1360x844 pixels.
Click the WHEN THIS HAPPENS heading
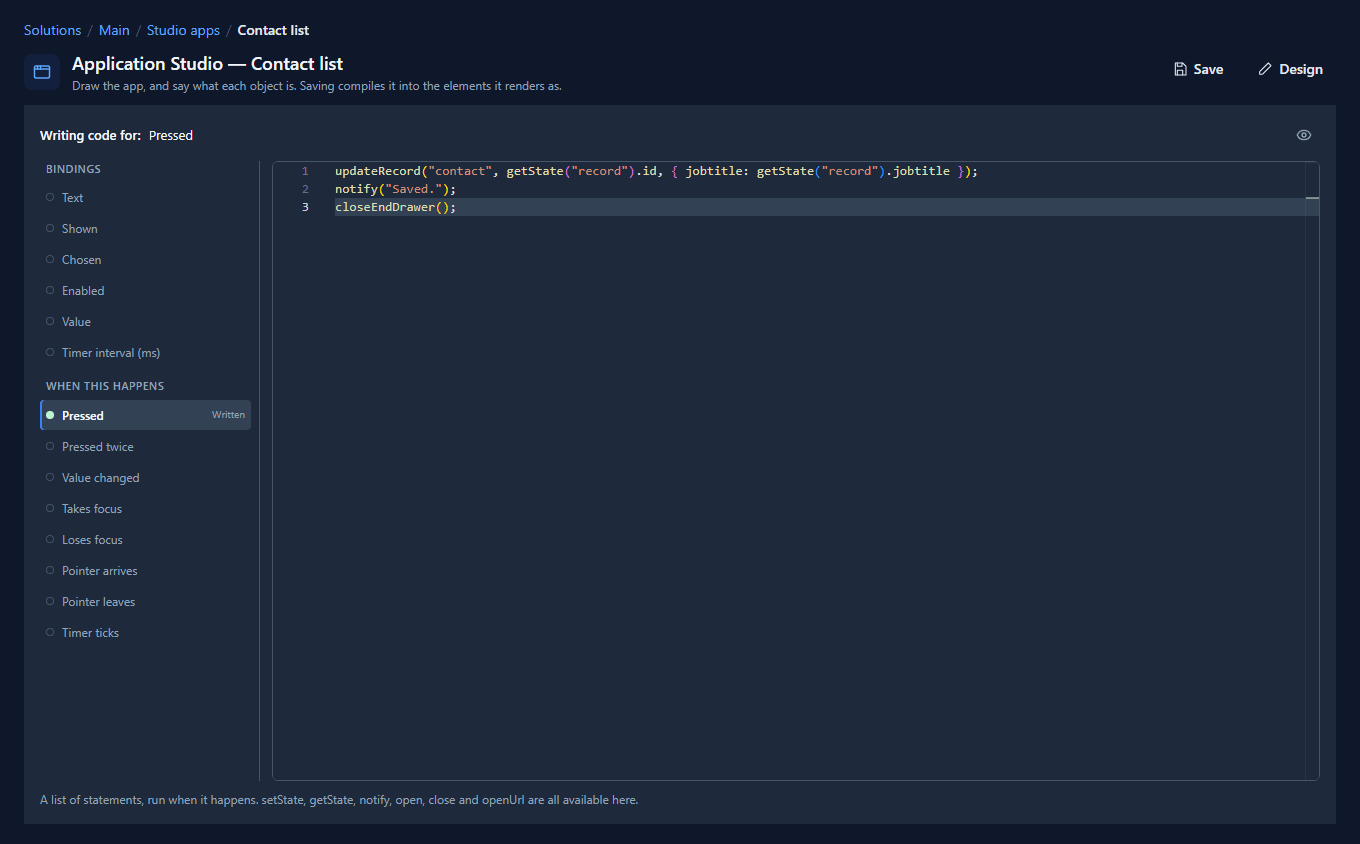(x=105, y=386)
